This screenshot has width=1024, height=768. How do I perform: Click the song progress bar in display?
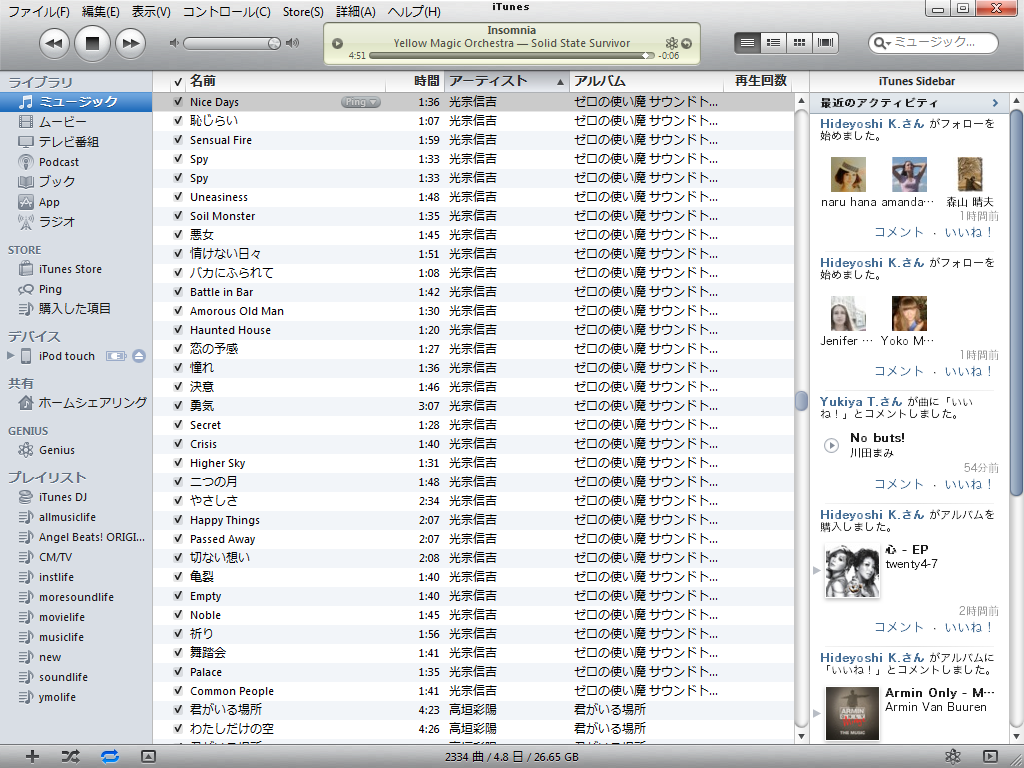[511, 56]
